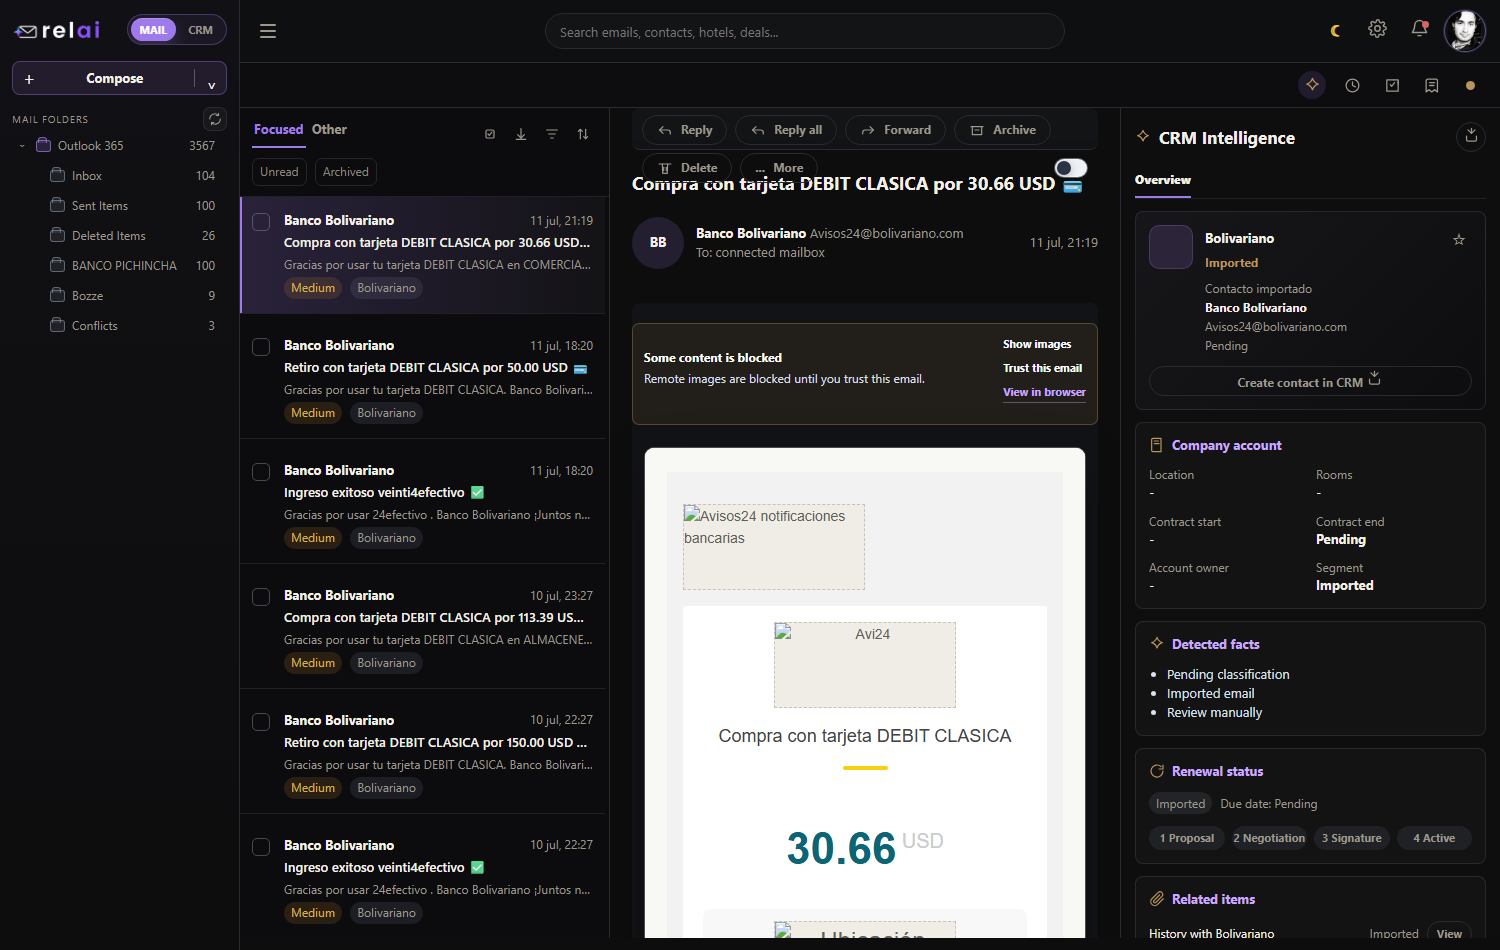This screenshot has height=950, width=1500.
Task: Select the 4 Active stage
Action: point(1434,838)
